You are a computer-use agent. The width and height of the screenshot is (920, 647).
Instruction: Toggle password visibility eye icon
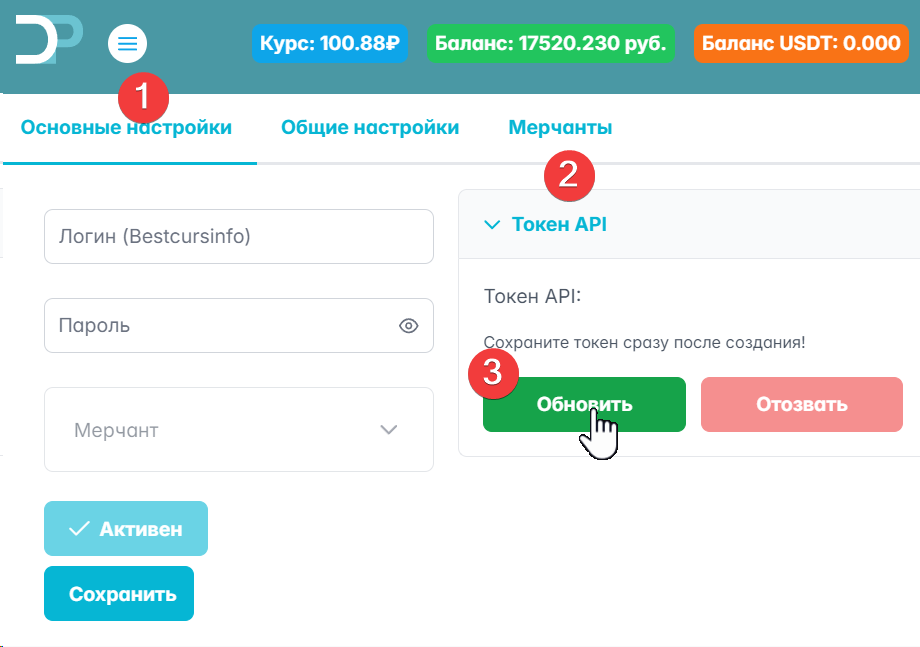408,326
